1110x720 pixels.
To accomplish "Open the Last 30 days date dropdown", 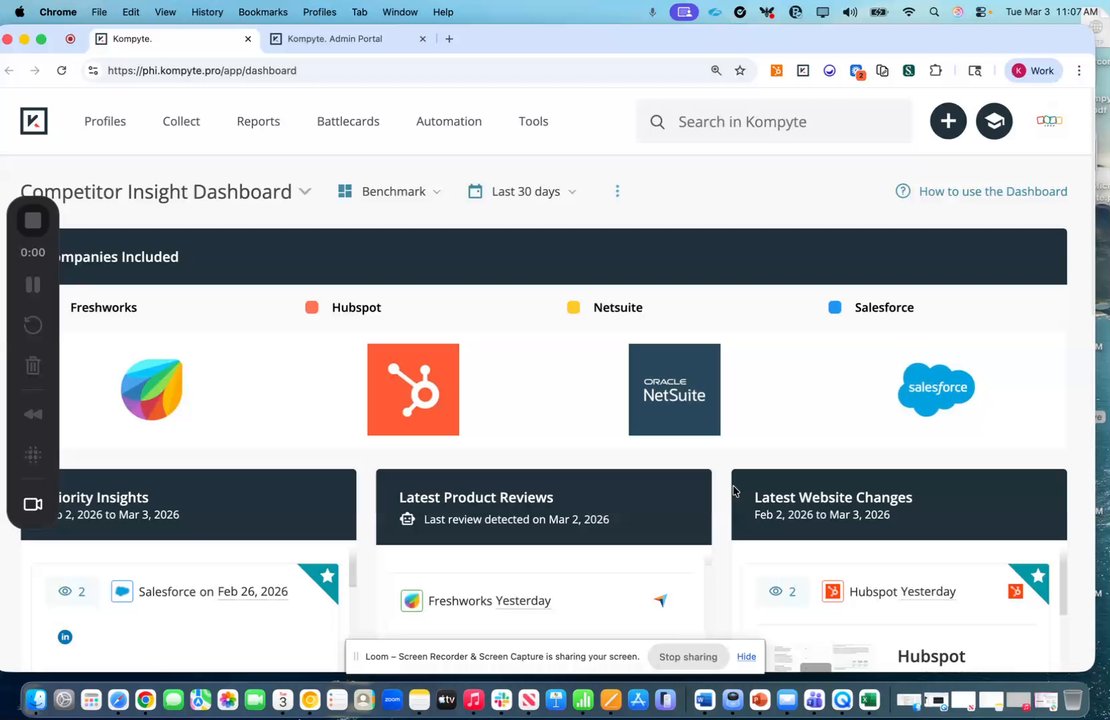I will pyautogui.click(x=522, y=191).
